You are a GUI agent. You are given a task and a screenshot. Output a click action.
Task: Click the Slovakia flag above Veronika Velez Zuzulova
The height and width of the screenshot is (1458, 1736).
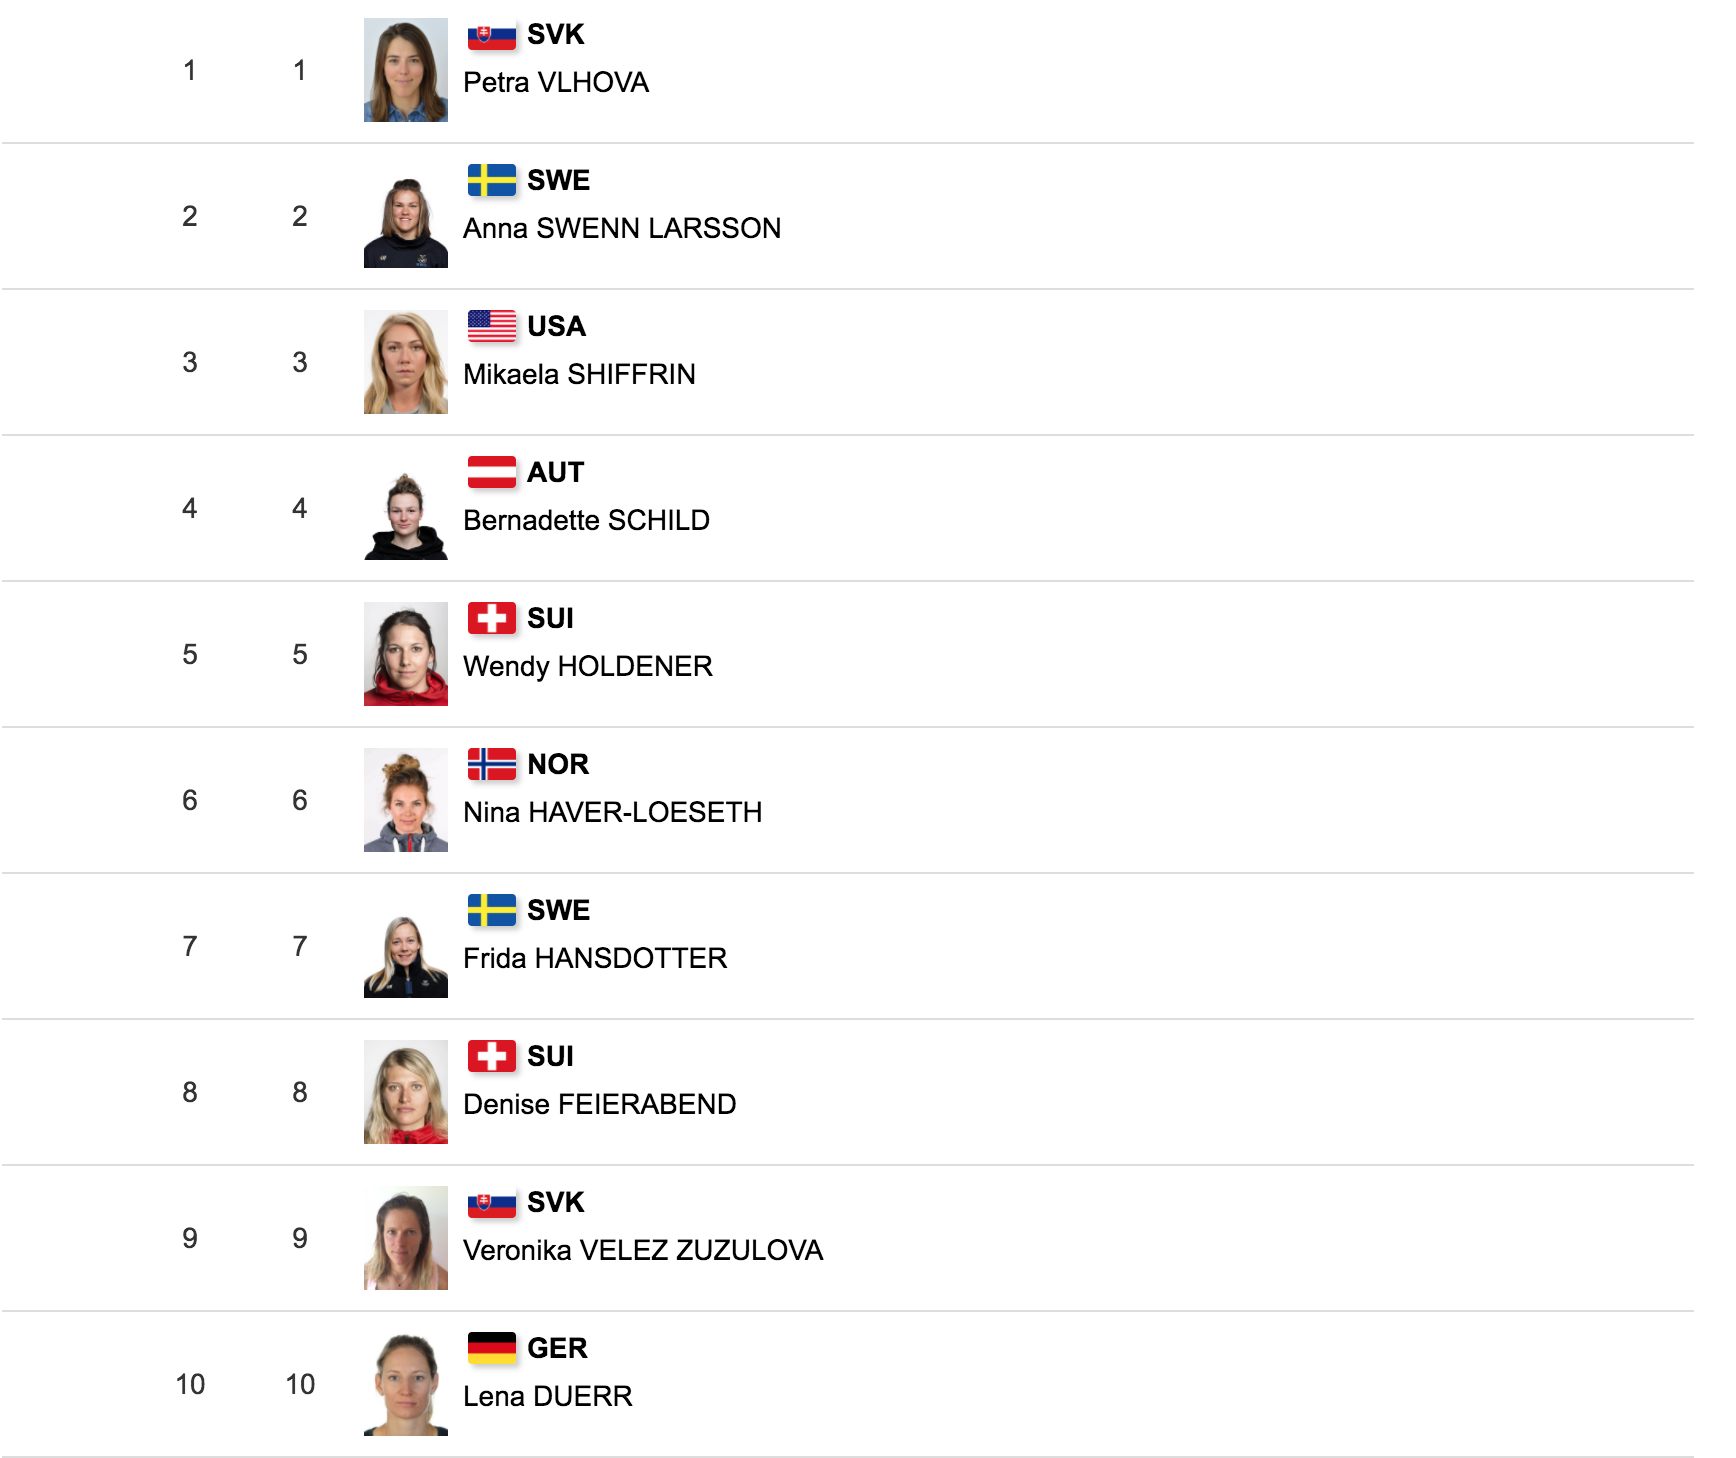[x=491, y=1203]
